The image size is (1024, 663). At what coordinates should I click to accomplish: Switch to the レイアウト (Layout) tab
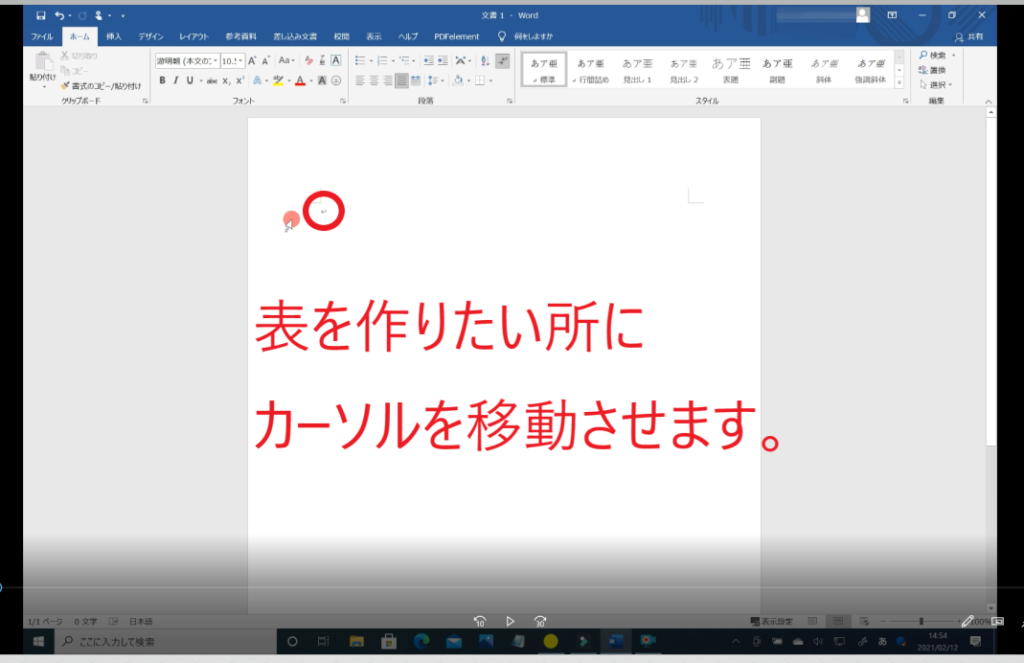click(193, 36)
